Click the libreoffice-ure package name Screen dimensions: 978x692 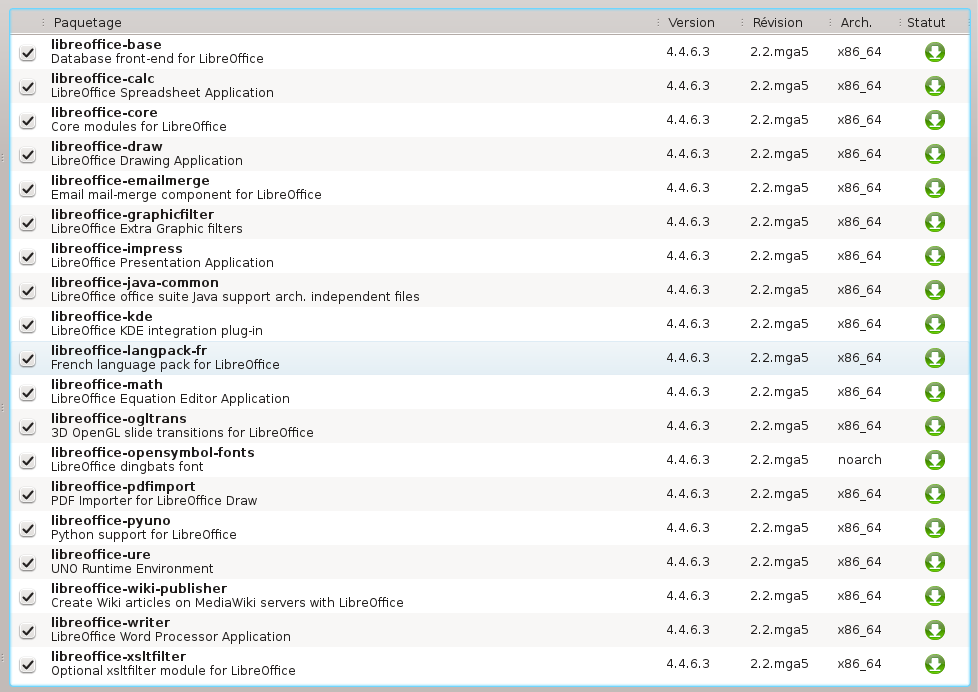click(100, 554)
